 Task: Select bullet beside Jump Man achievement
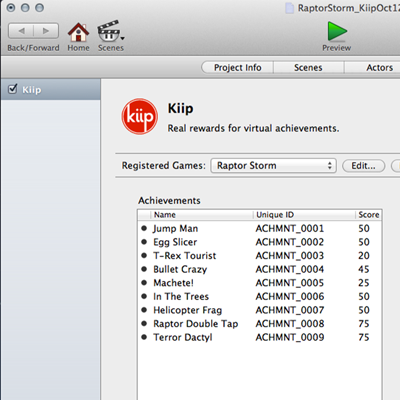coord(144,228)
